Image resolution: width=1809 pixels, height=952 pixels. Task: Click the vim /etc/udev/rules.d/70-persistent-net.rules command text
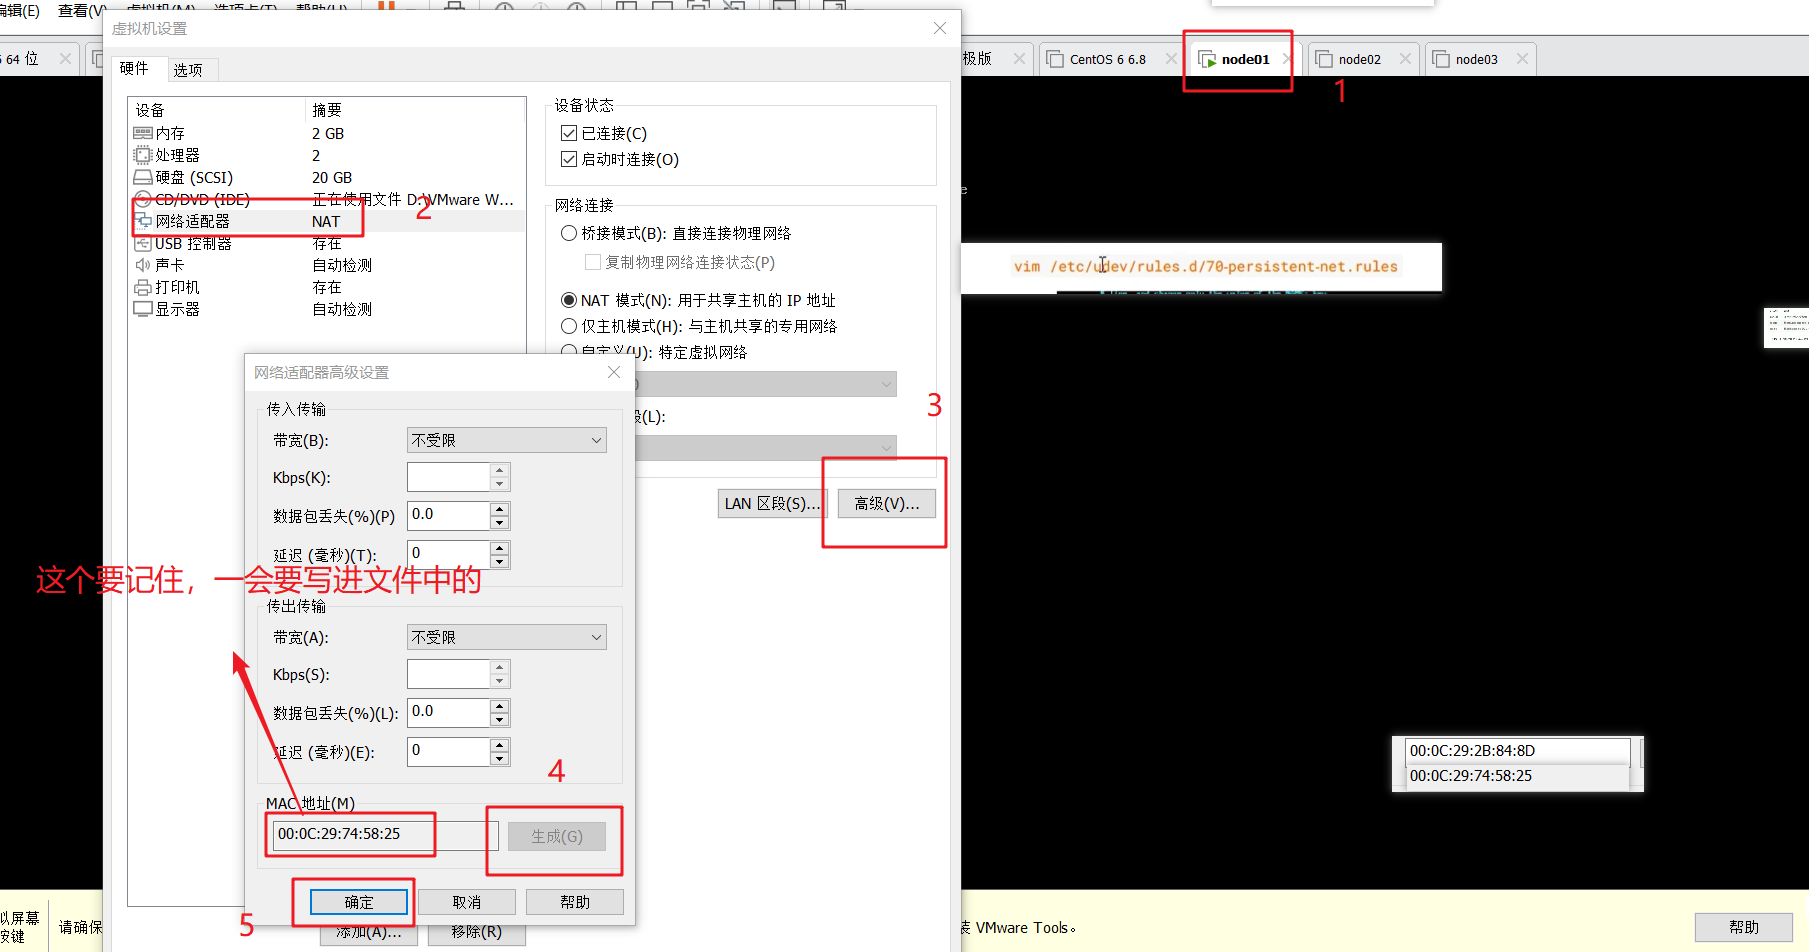[x=1206, y=266]
